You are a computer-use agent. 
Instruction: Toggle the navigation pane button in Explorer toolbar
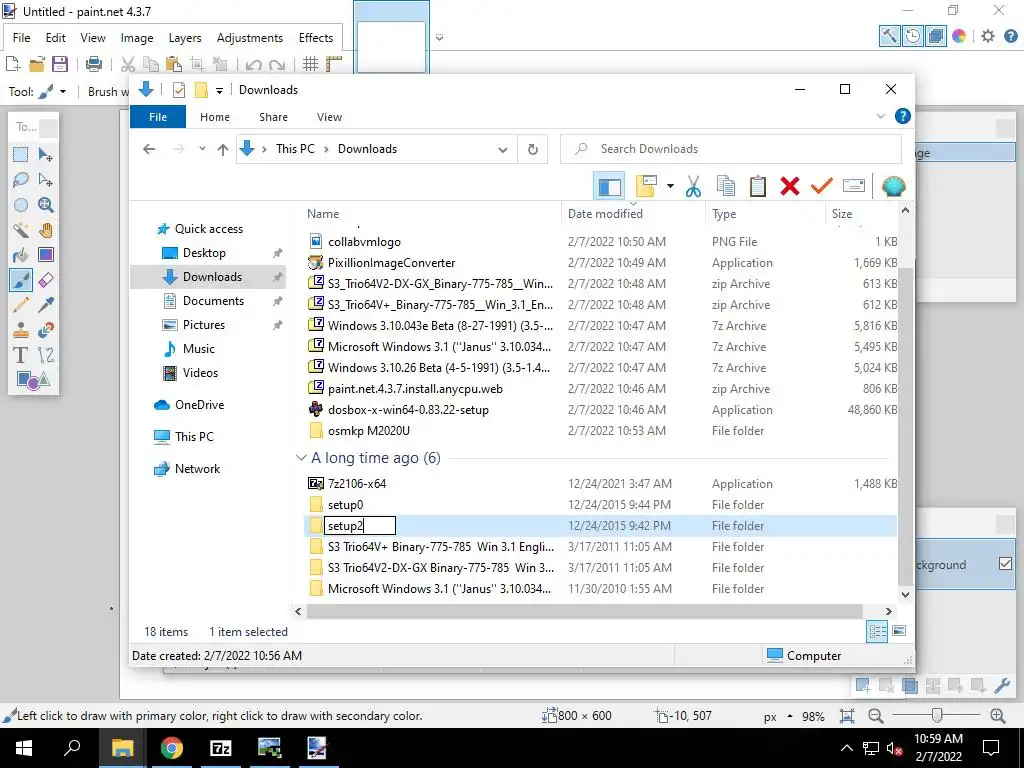point(609,186)
